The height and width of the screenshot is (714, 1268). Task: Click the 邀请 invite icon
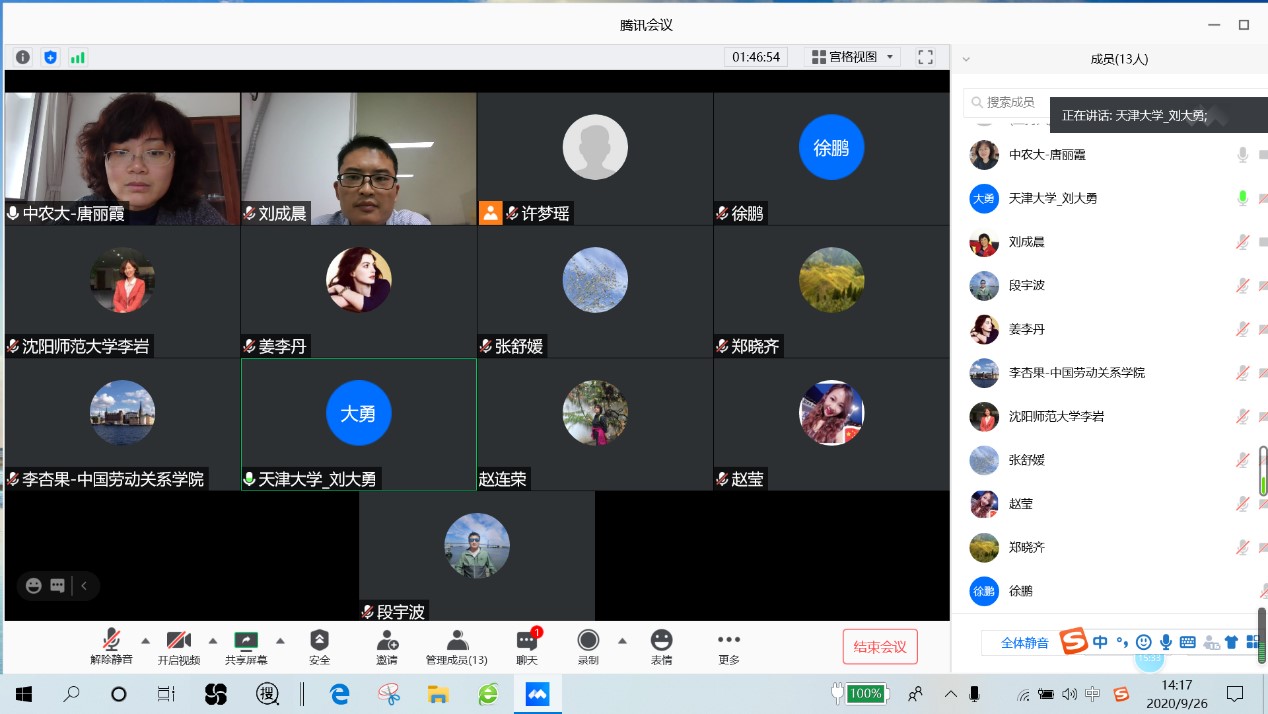(387, 647)
